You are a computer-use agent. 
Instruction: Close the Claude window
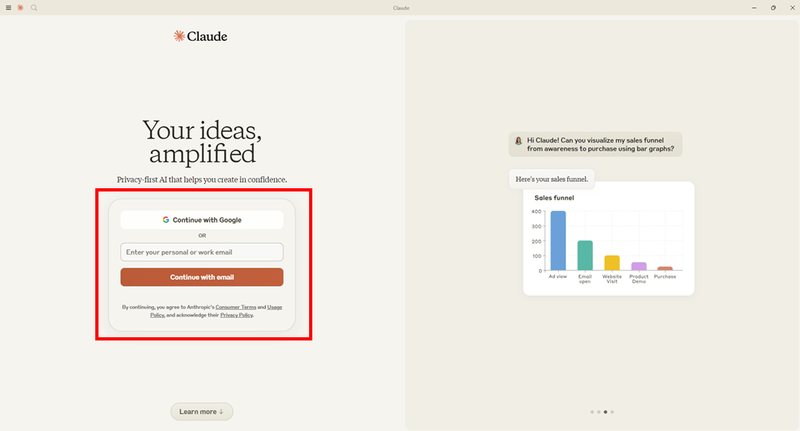coord(792,8)
